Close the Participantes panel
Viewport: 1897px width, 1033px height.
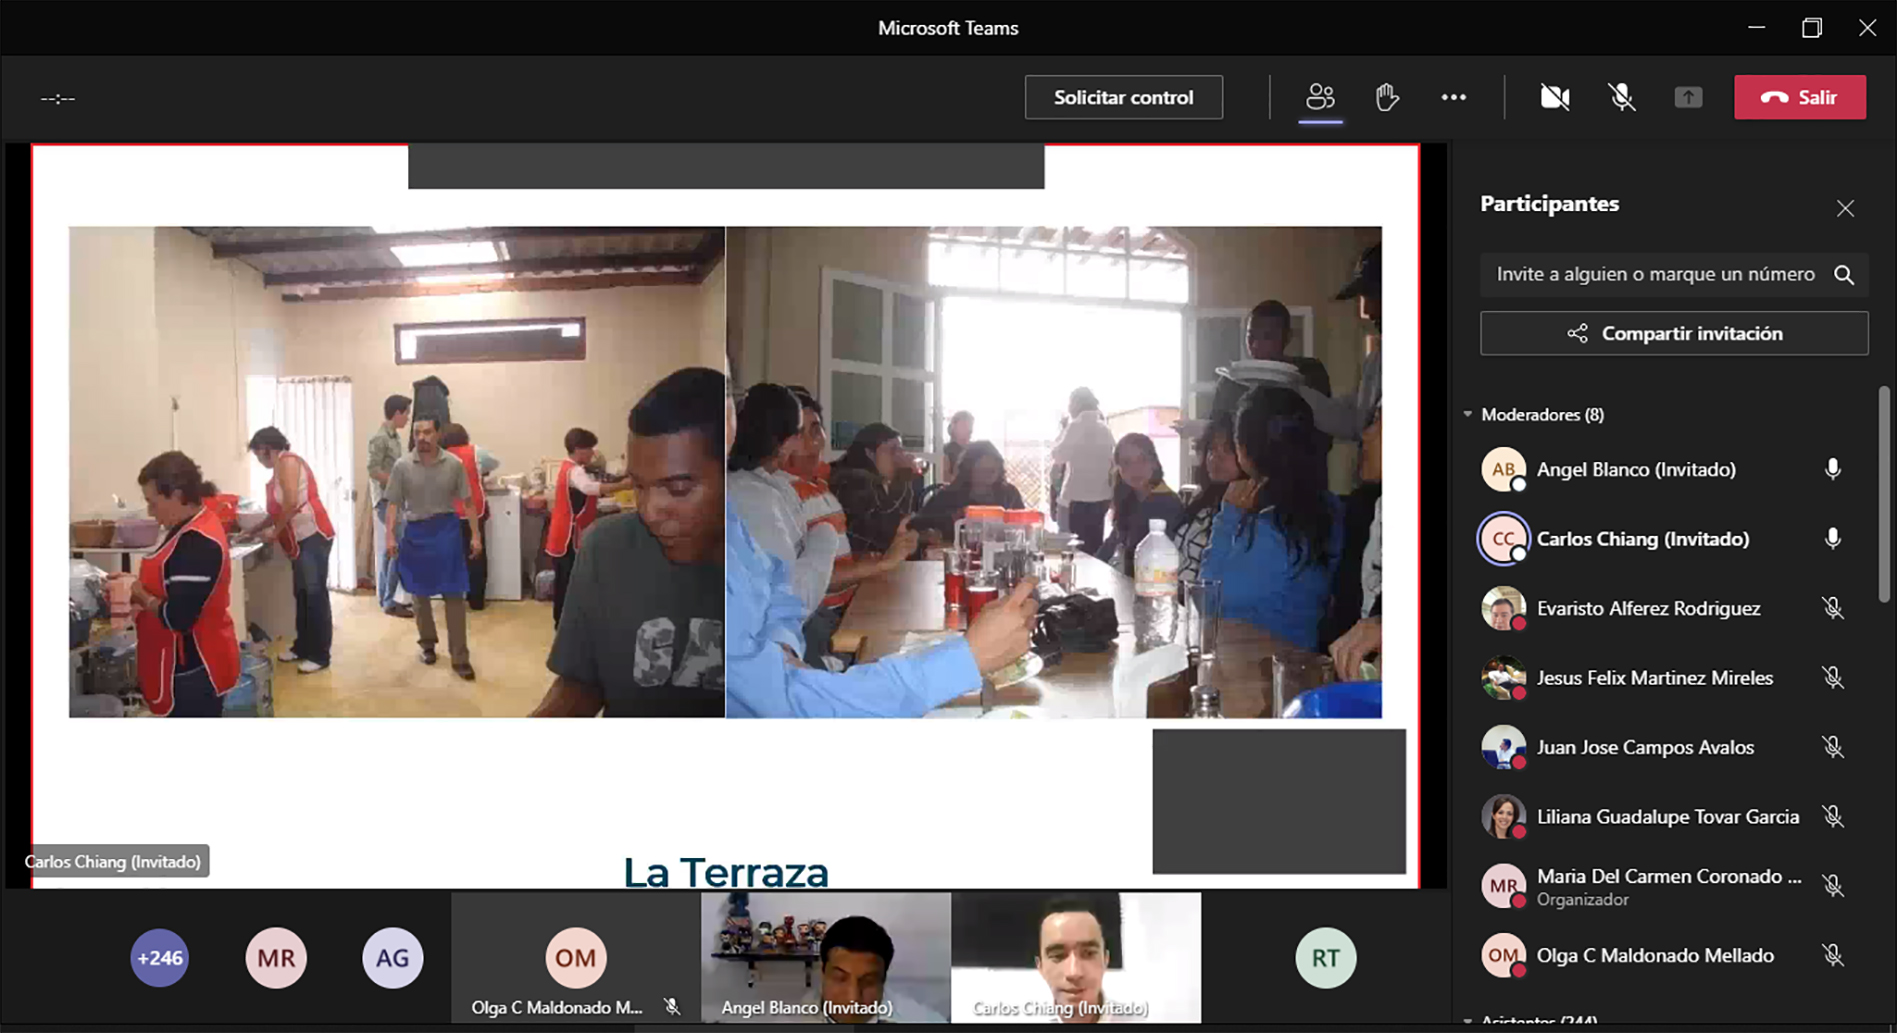point(1845,208)
